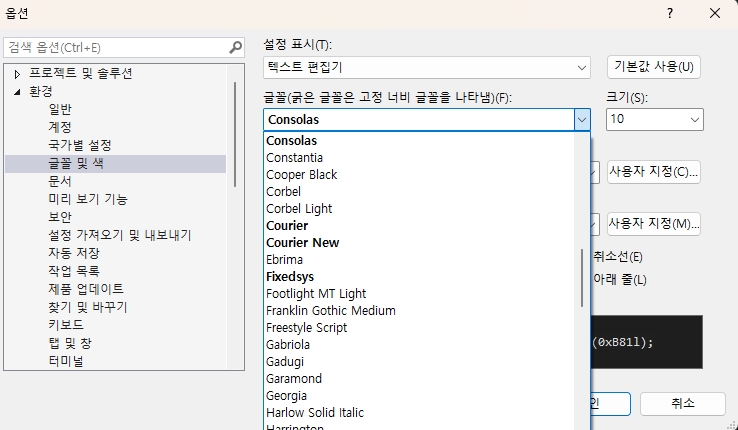Viewport: 738px width, 430px height.
Task: Open 일반 under 환경 settings
Action: [60, 109]
